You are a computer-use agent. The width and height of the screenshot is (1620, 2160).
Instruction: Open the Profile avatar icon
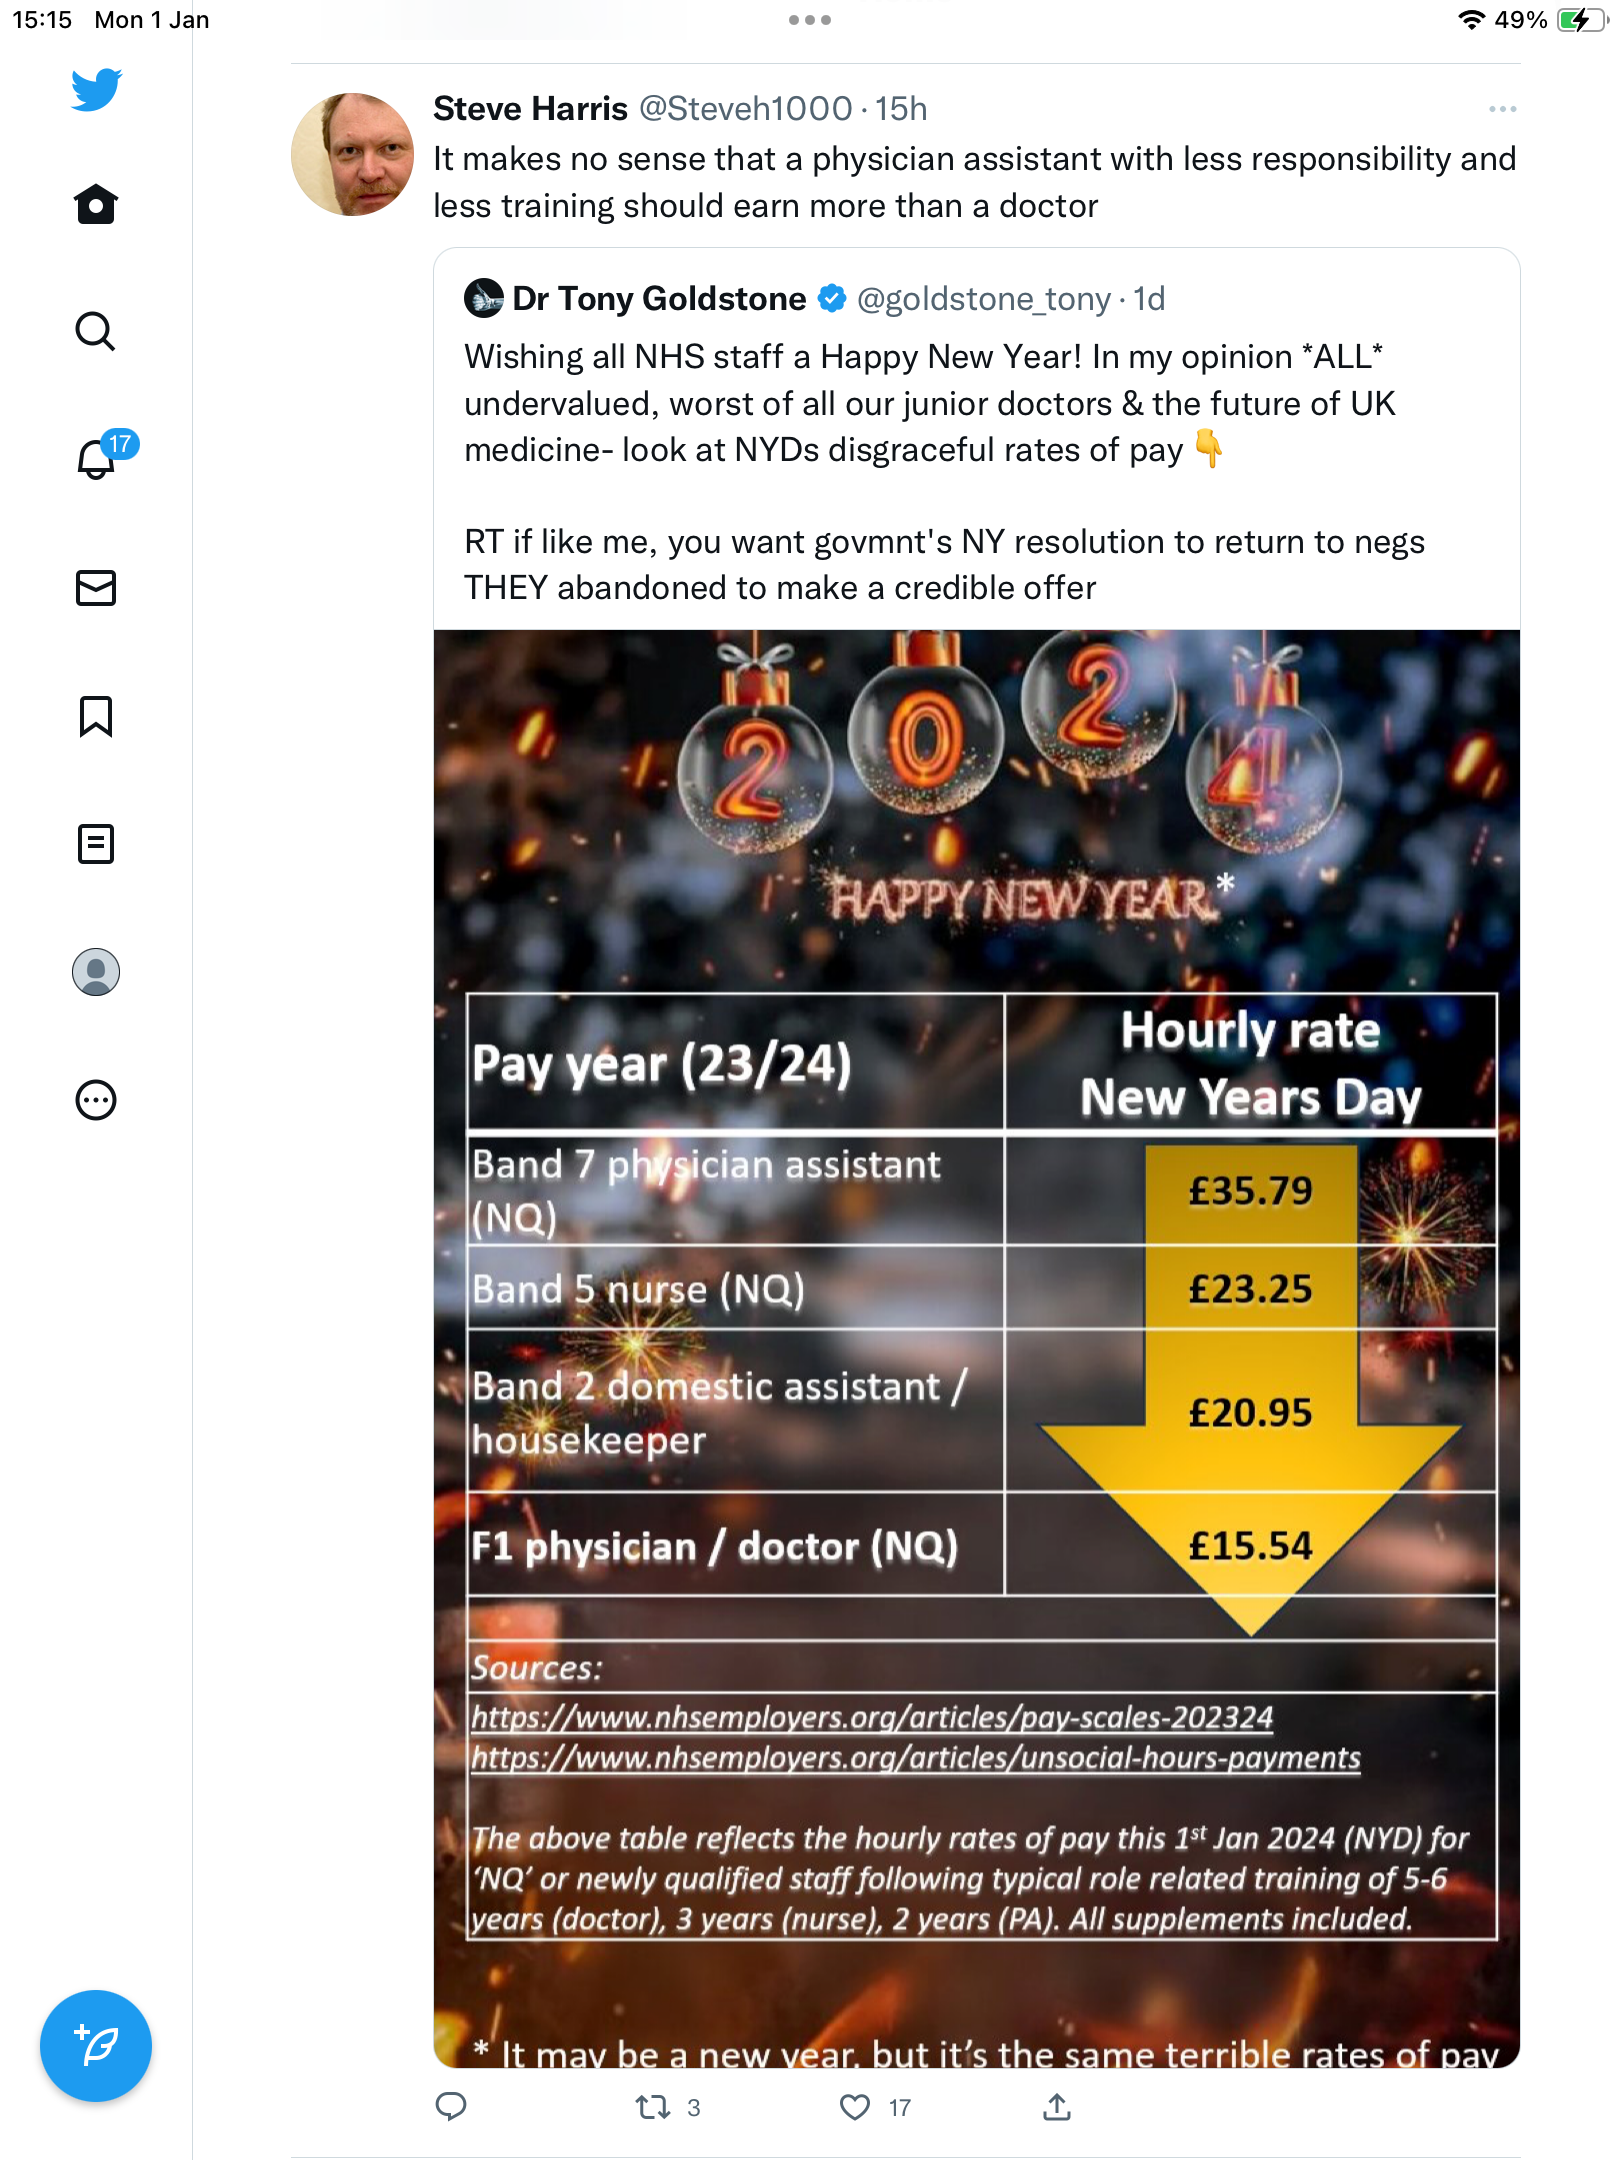[x=96, y=972]
